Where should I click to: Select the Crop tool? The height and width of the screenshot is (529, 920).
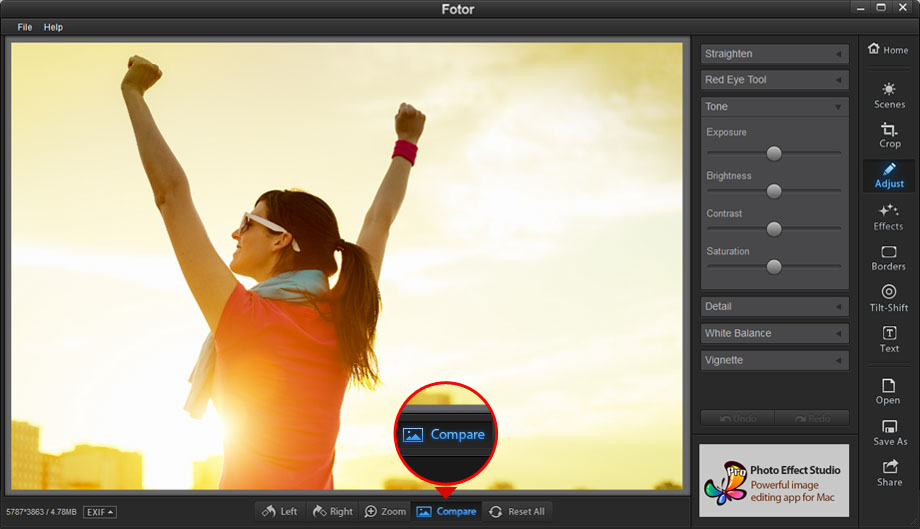point(889,135)
